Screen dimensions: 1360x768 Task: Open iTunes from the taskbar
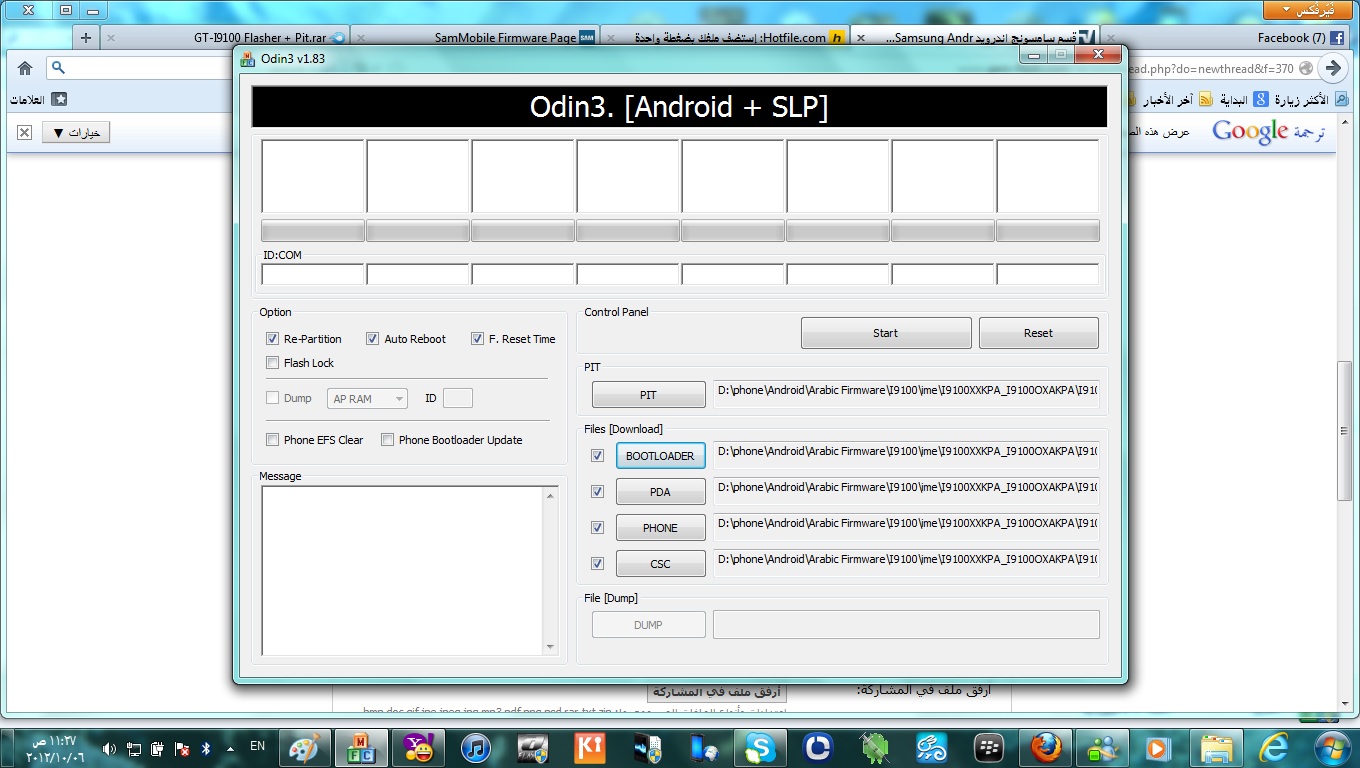click(475, 747)
